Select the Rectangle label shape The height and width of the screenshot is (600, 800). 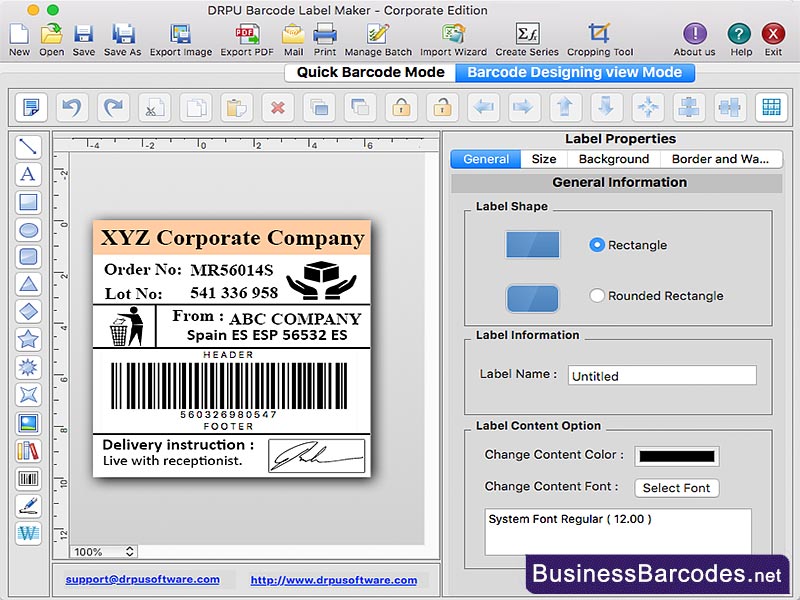(x=599, y=245)
